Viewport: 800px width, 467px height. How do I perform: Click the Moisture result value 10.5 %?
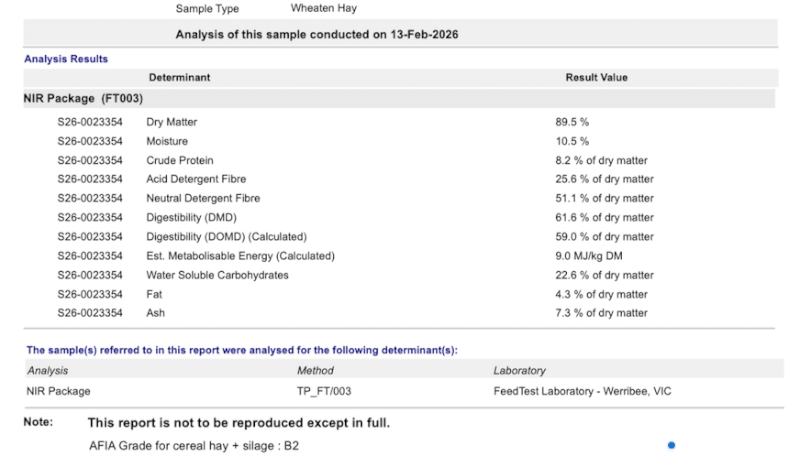click(572, 141)
